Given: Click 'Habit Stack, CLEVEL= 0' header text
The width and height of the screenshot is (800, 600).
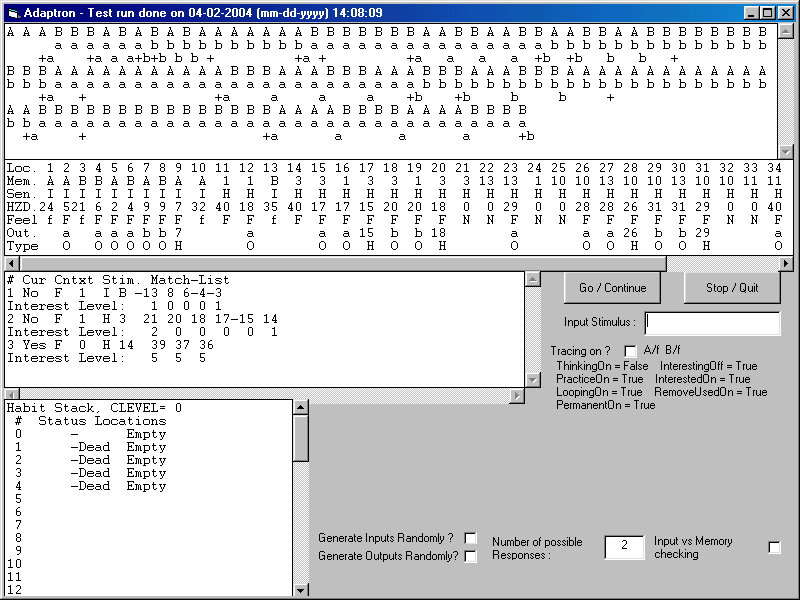Looking at the screenshot, I should [x=94, y=408].
